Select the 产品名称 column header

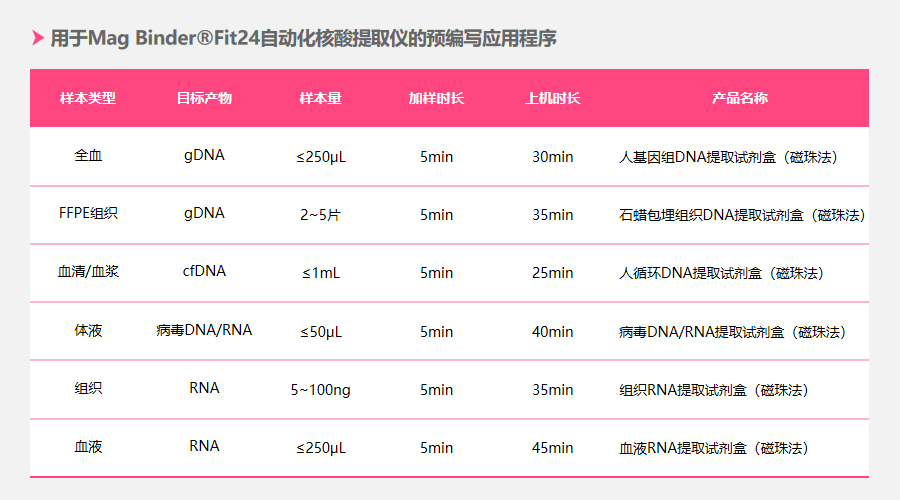point(739,98)
